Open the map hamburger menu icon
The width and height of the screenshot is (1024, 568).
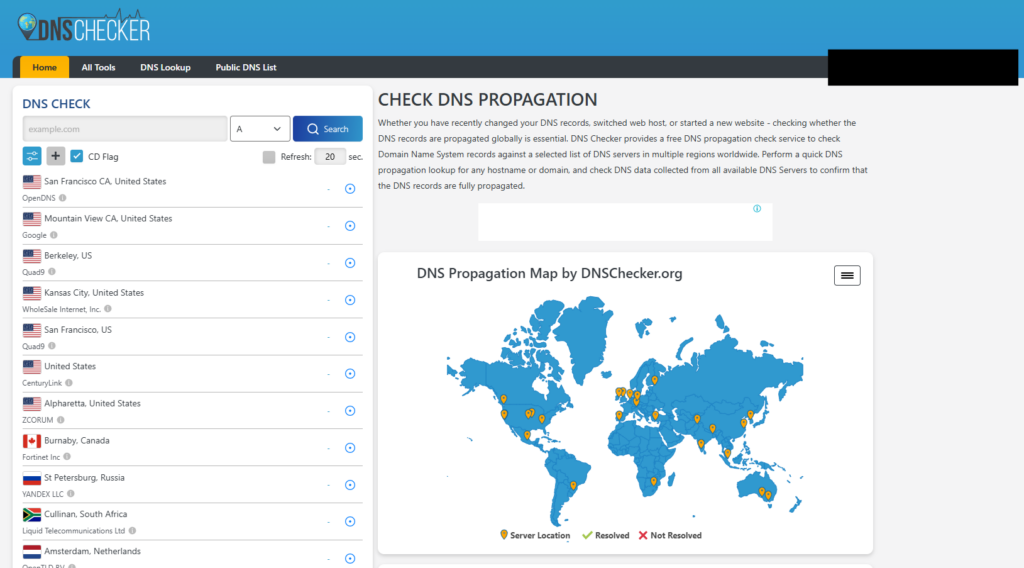point(847,275)
